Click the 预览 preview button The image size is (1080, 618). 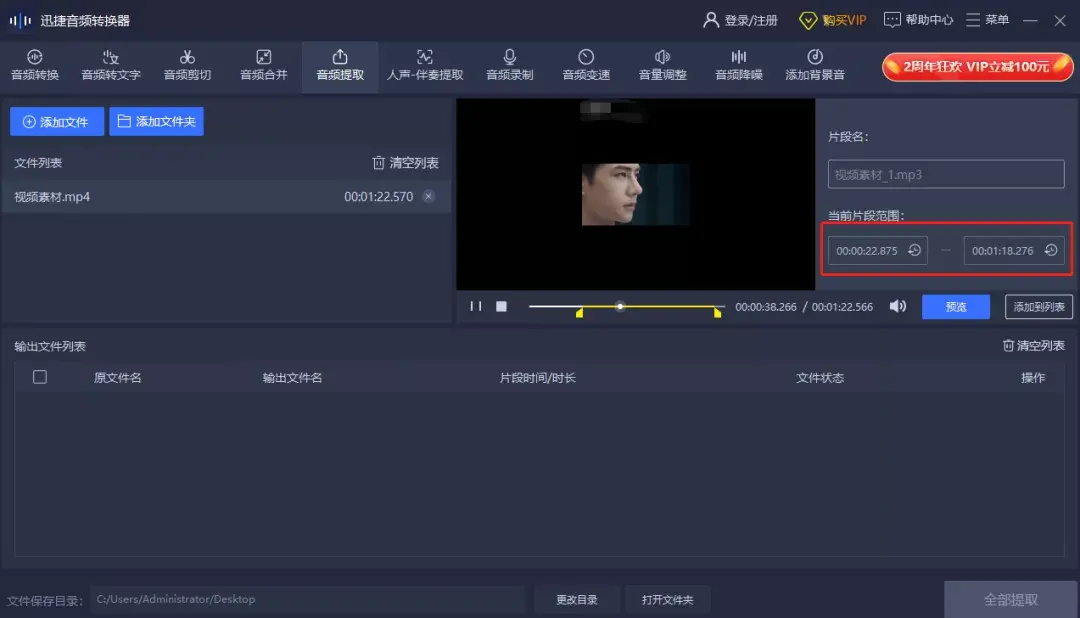click(x=955, y=307)
